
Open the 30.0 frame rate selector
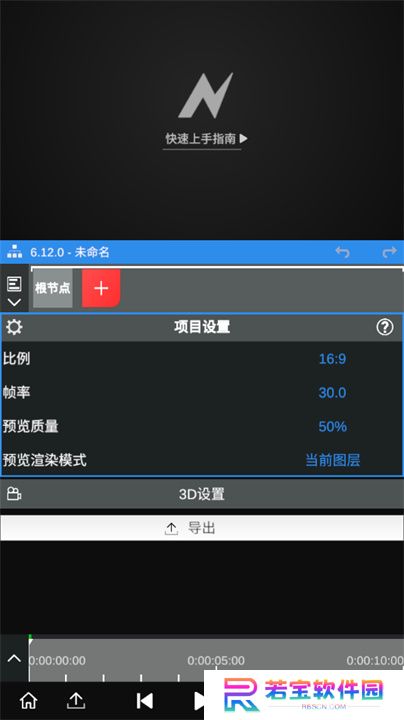332,393
